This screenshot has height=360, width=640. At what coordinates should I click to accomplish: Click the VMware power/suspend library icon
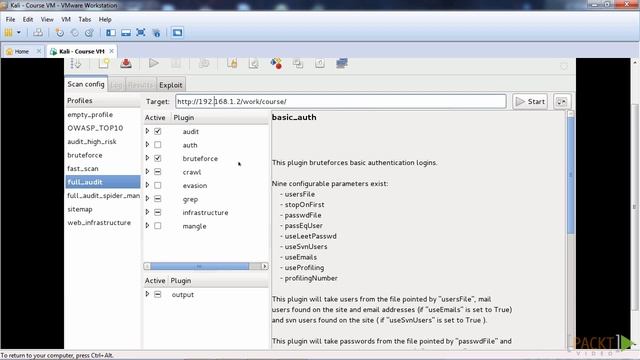click(8, 33)
